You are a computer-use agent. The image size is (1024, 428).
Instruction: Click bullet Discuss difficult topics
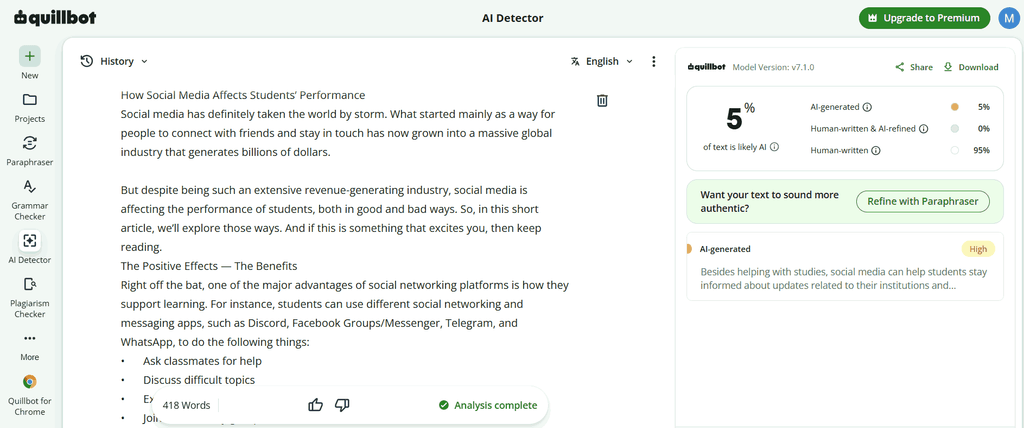pyautogui.click(x=199, y=380)
